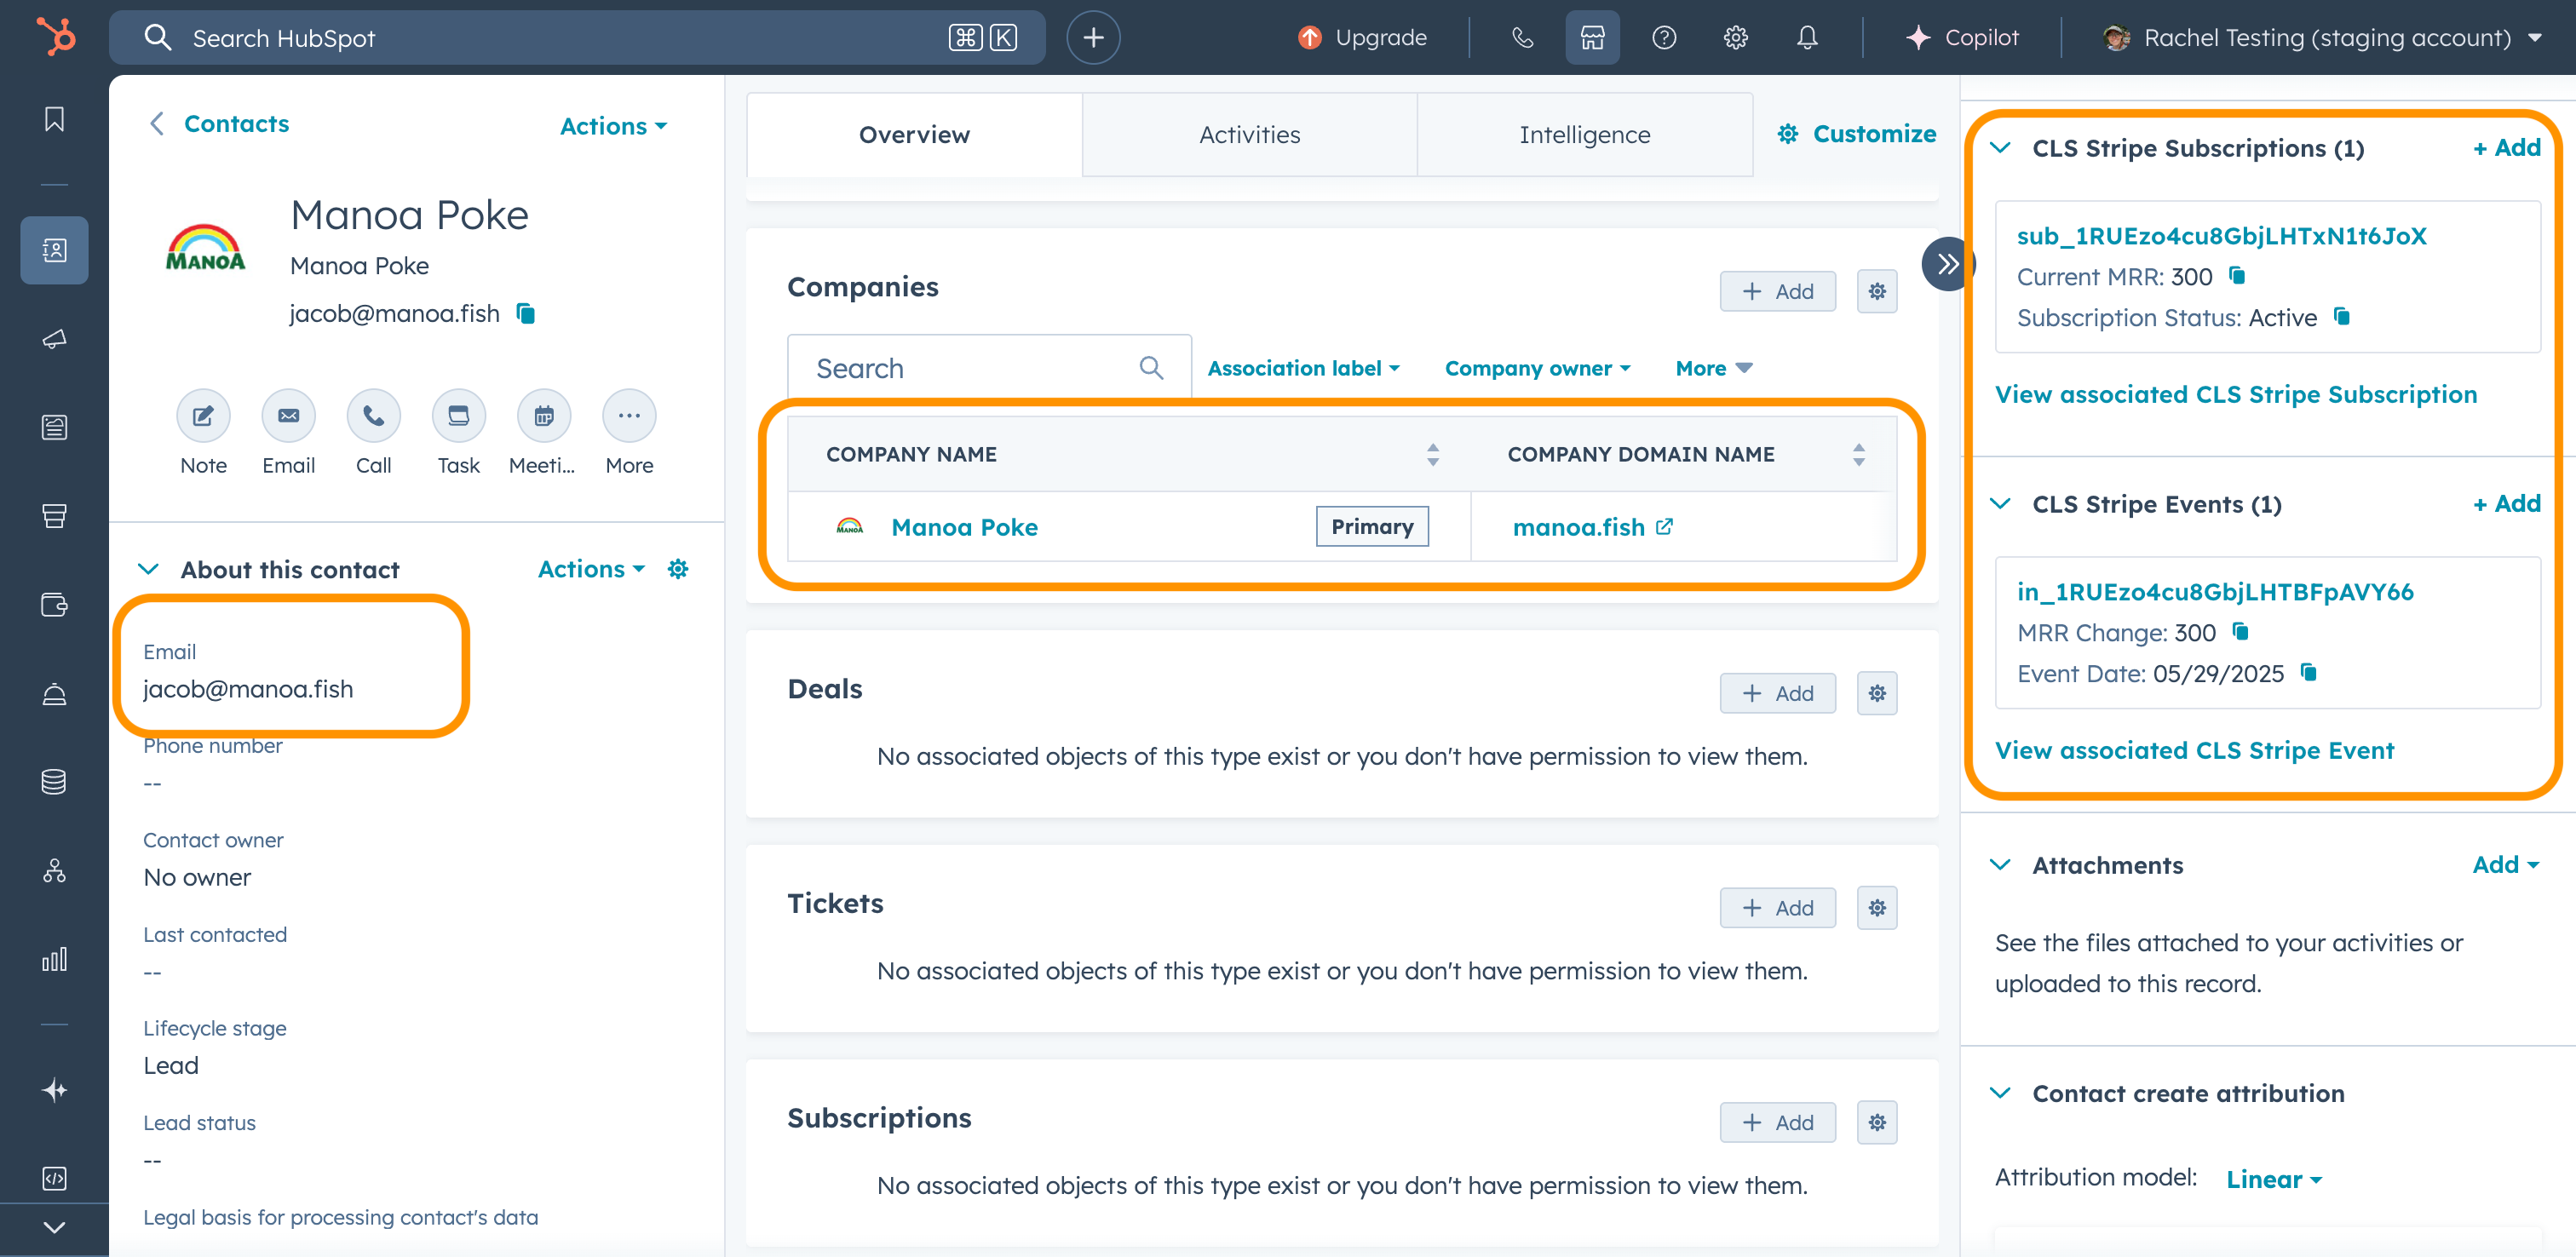The image size is (2576, 1257).
Task: Open the Association label filter dropdown
Action: (x=1303, y=368)
